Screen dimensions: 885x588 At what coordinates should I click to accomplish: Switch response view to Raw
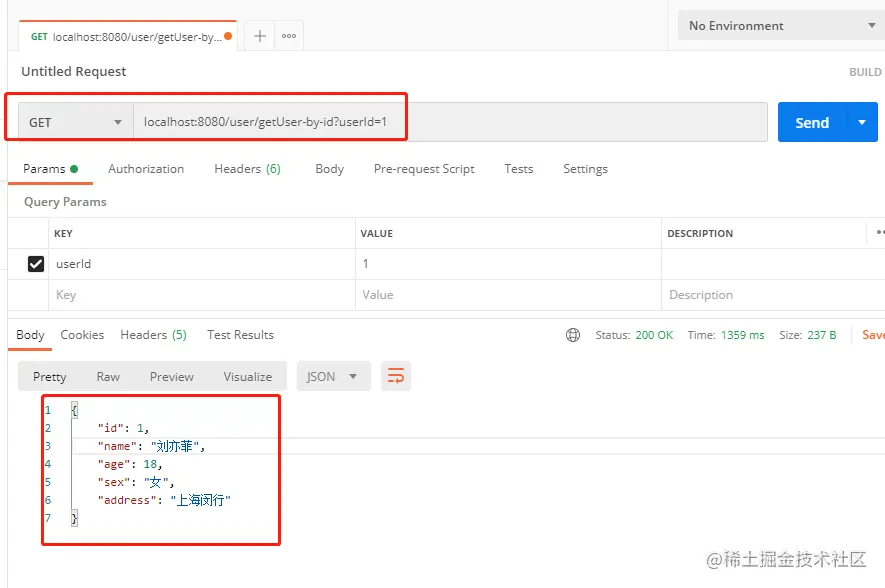pos(108,376)
